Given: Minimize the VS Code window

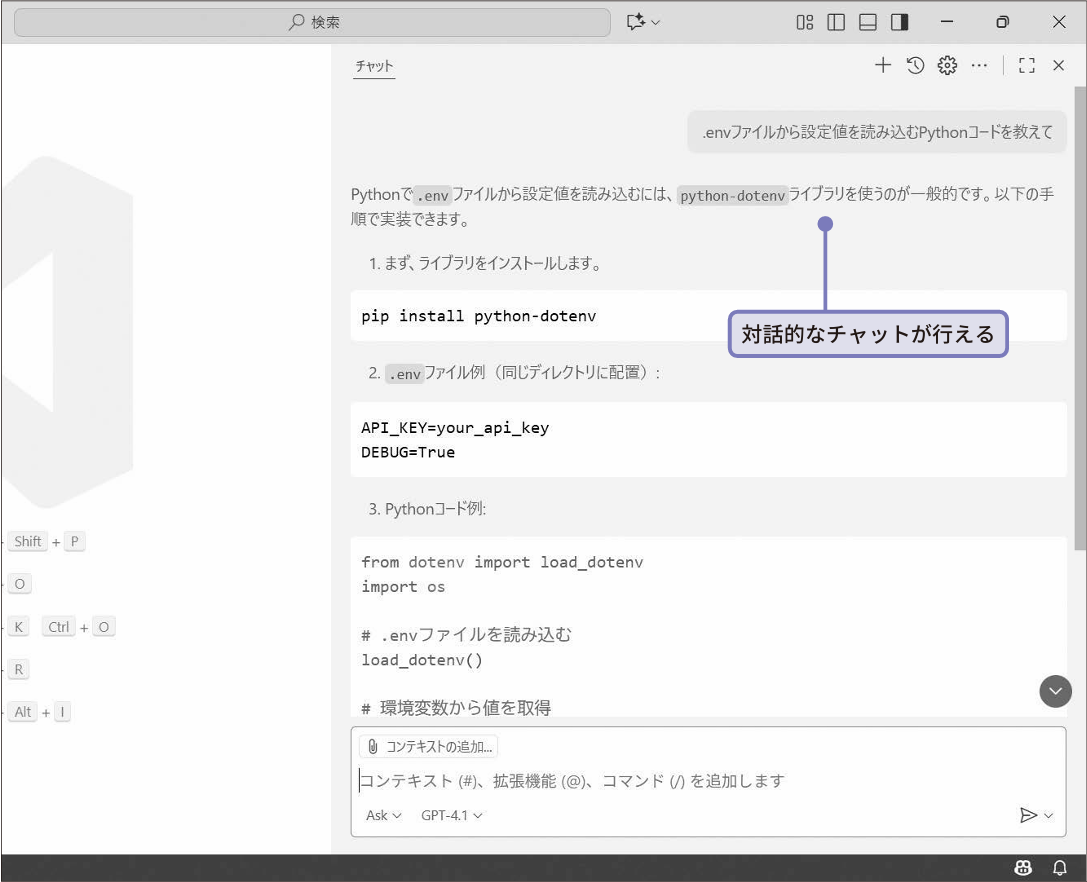Looking at the screenshot, I should pyautogui.click(x=947, y=22).
